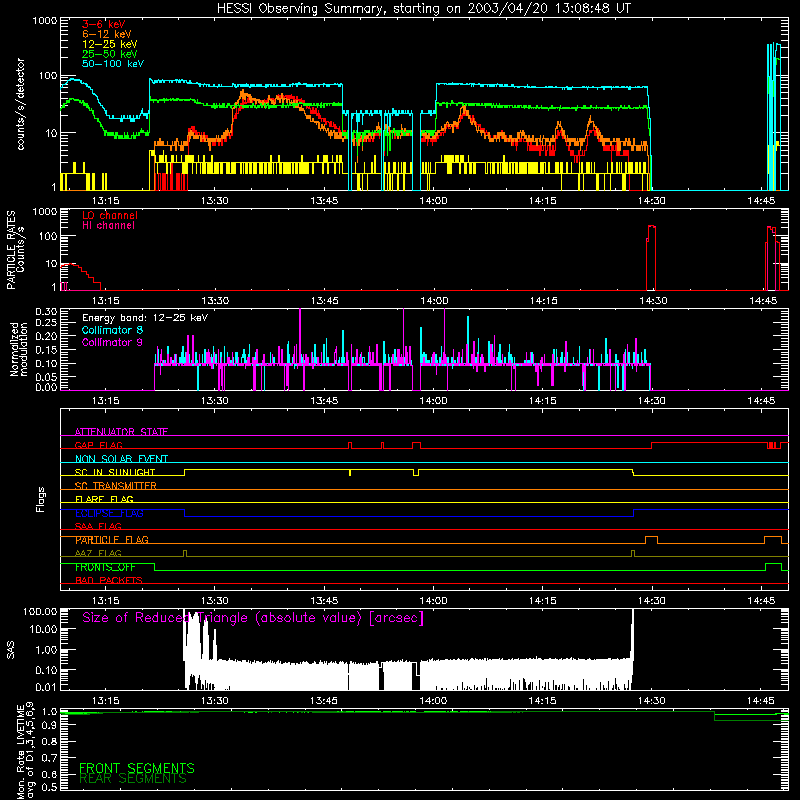
Task: Select the FLARE_FLAG label
Action: [104, 499]
